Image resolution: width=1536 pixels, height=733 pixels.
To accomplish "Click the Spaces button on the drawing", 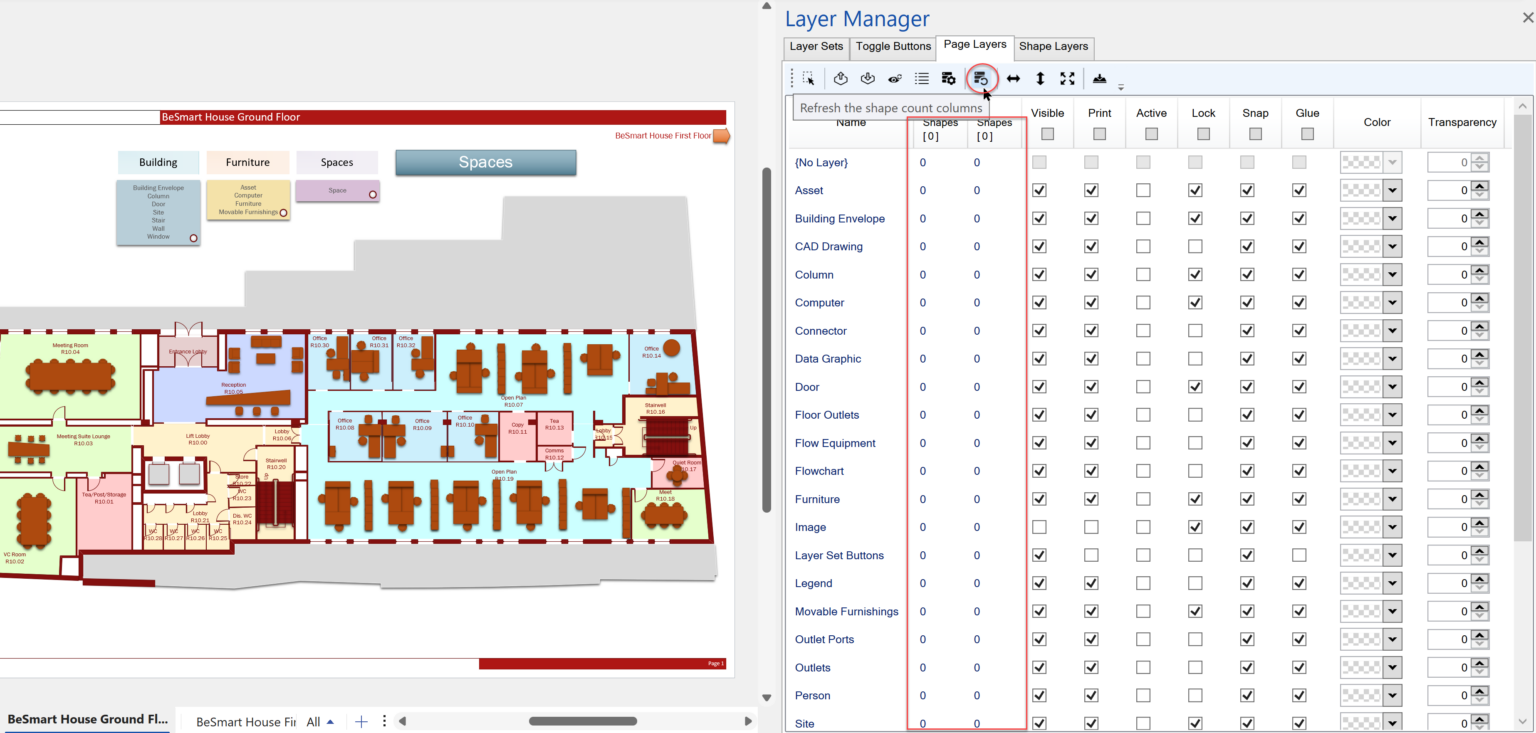I will tap(485, 162).
